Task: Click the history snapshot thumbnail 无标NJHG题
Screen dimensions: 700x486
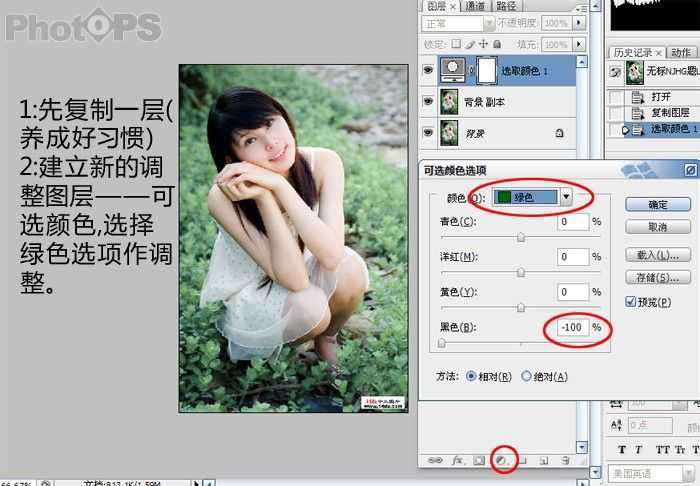Action: pyautogui.click(x=634, y=71)
